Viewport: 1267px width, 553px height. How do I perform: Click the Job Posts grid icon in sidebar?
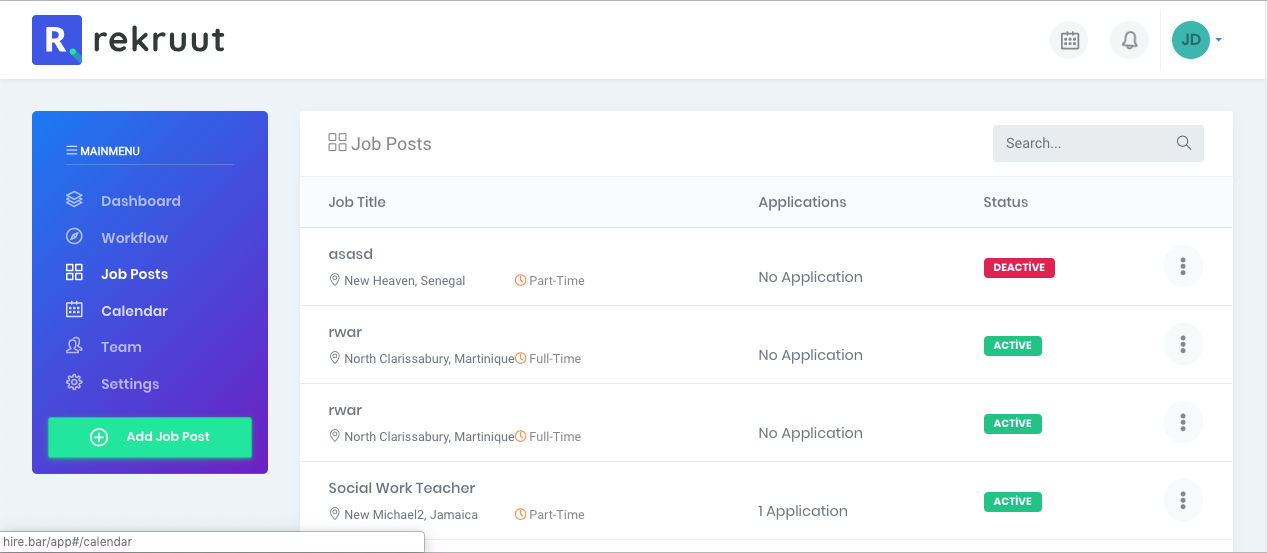coord(74,273)
